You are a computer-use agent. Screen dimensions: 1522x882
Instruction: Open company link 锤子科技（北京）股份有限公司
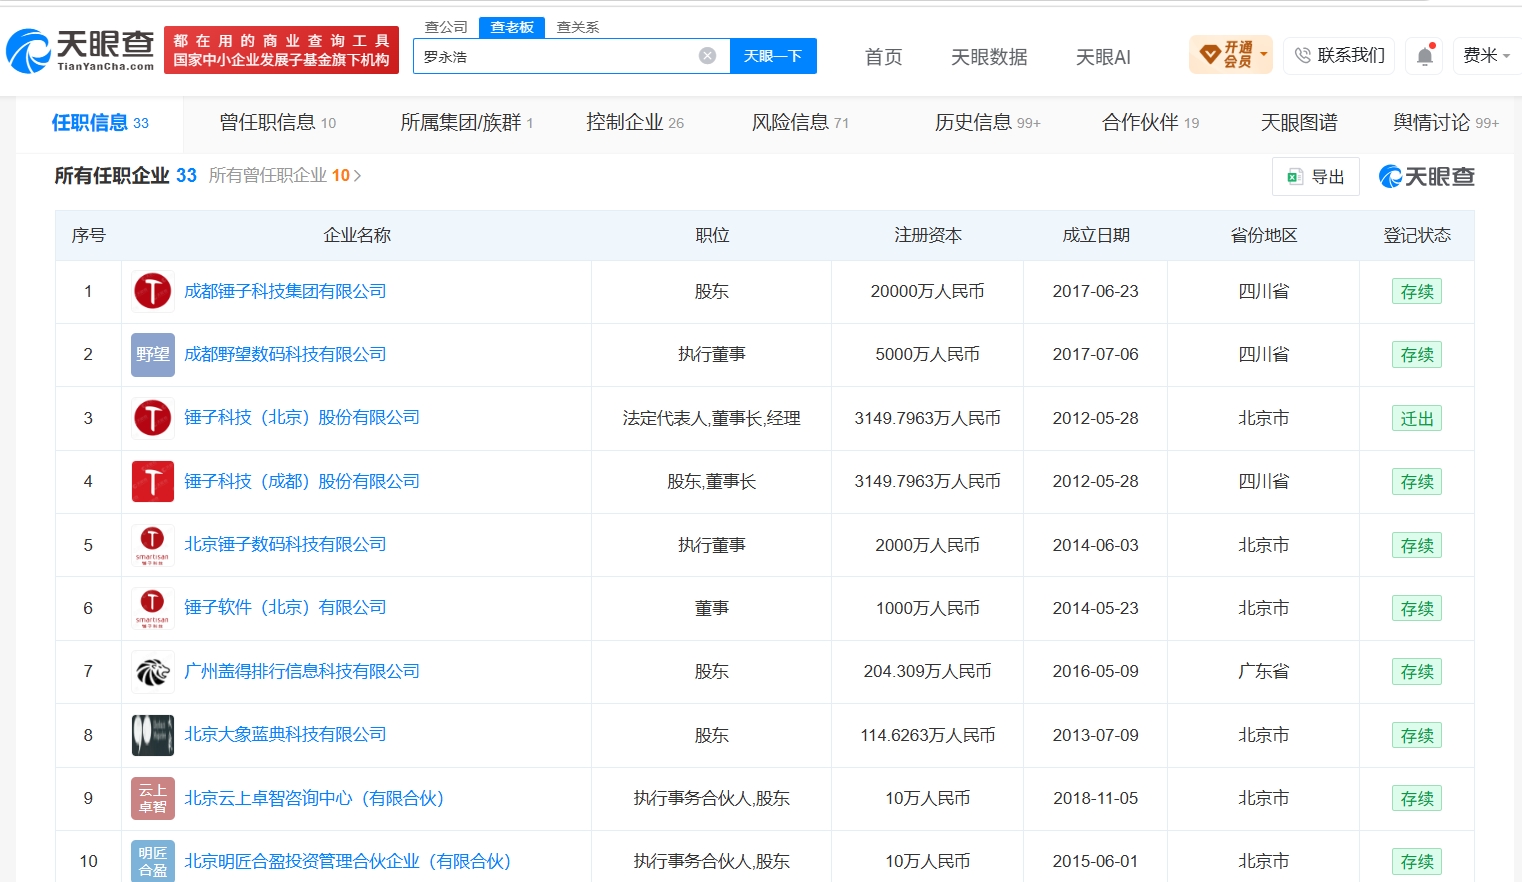pyautogui.click(x=302, y=418)
